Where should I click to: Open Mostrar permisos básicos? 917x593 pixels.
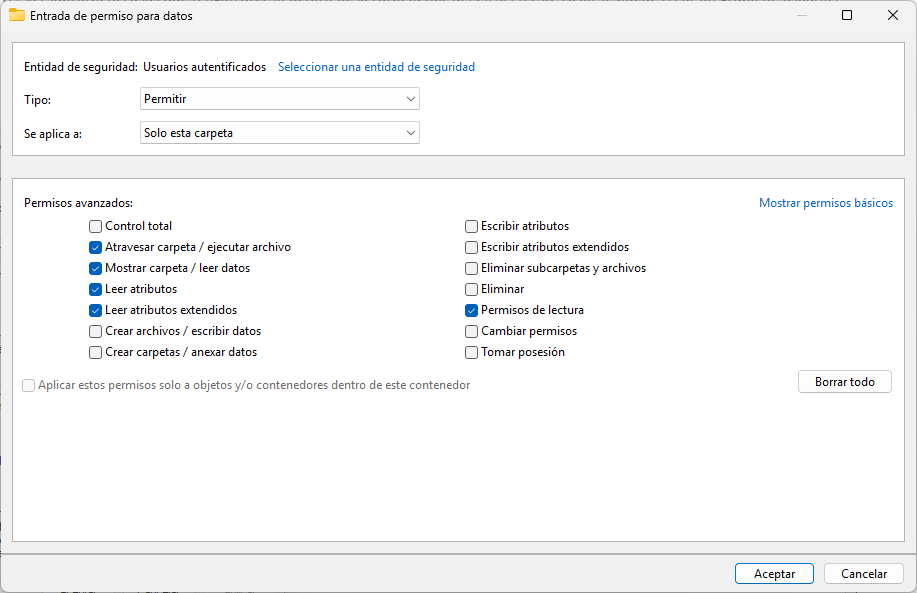pos(826,202)
